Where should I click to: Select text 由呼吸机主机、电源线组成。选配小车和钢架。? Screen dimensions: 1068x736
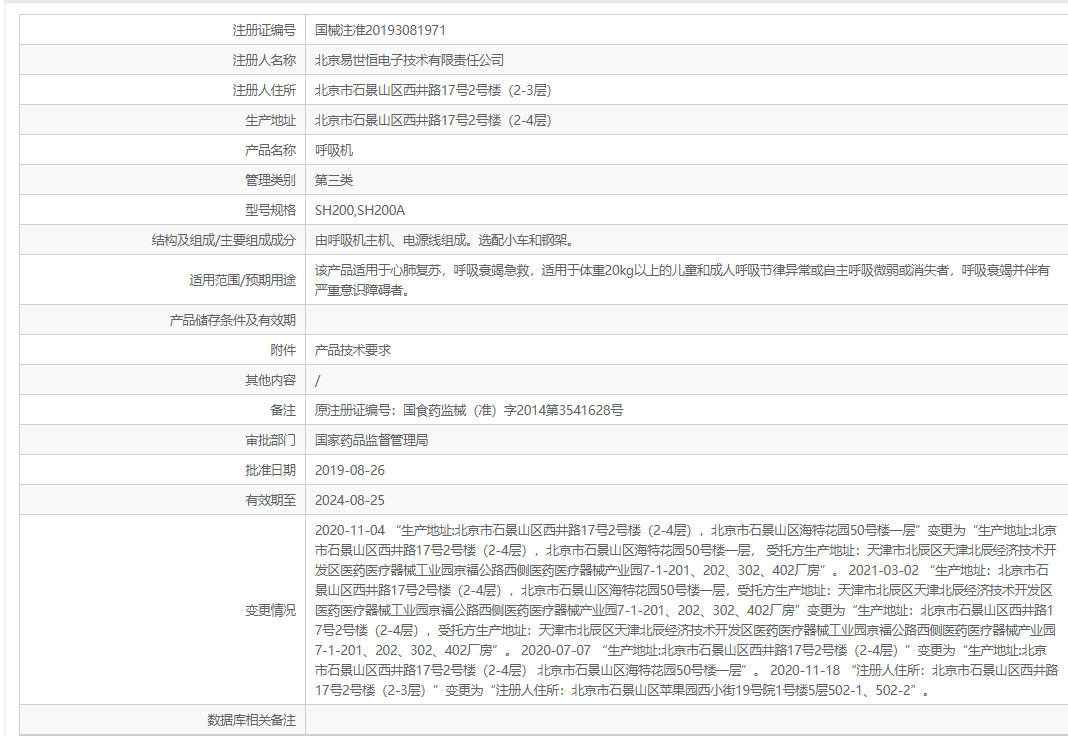click(x=445, y=240)
